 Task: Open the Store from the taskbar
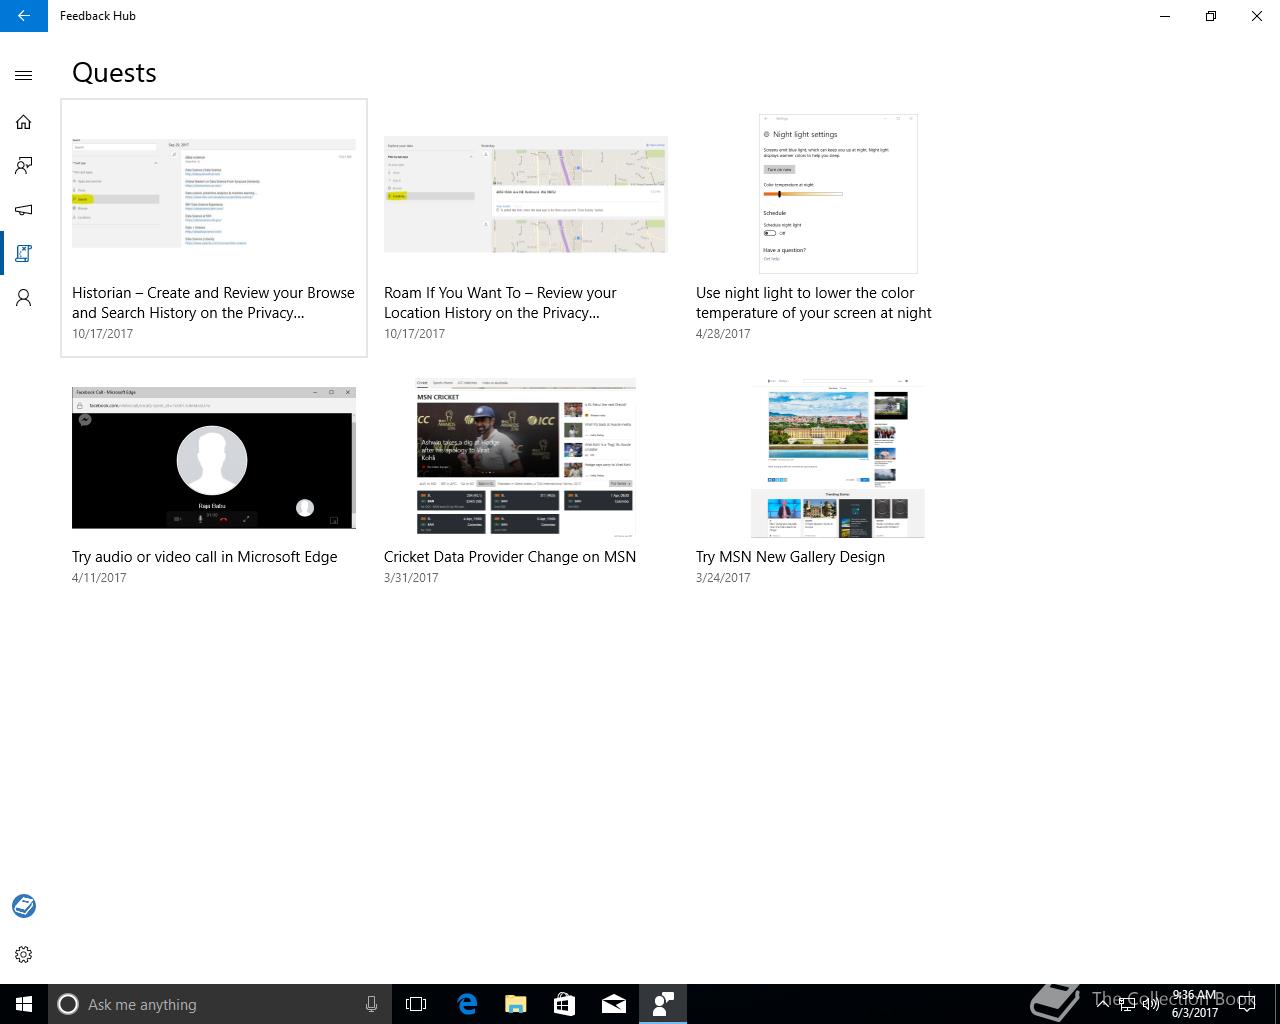tap(564, 1004)
